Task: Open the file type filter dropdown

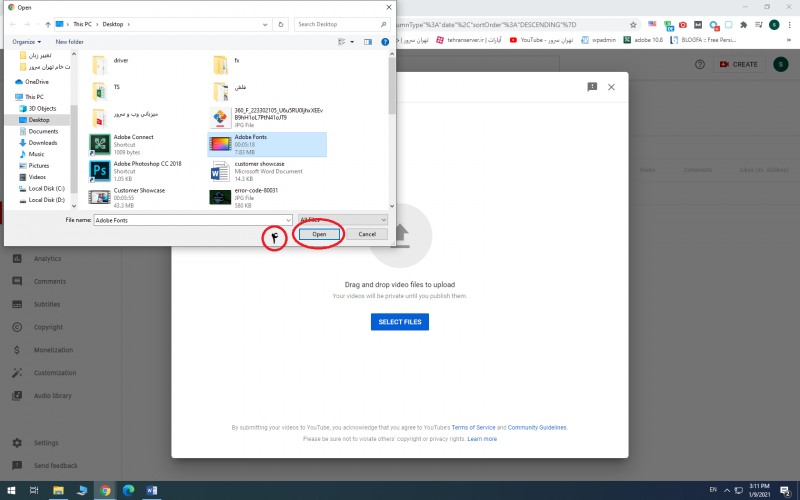Action: (x=342, y=219)
